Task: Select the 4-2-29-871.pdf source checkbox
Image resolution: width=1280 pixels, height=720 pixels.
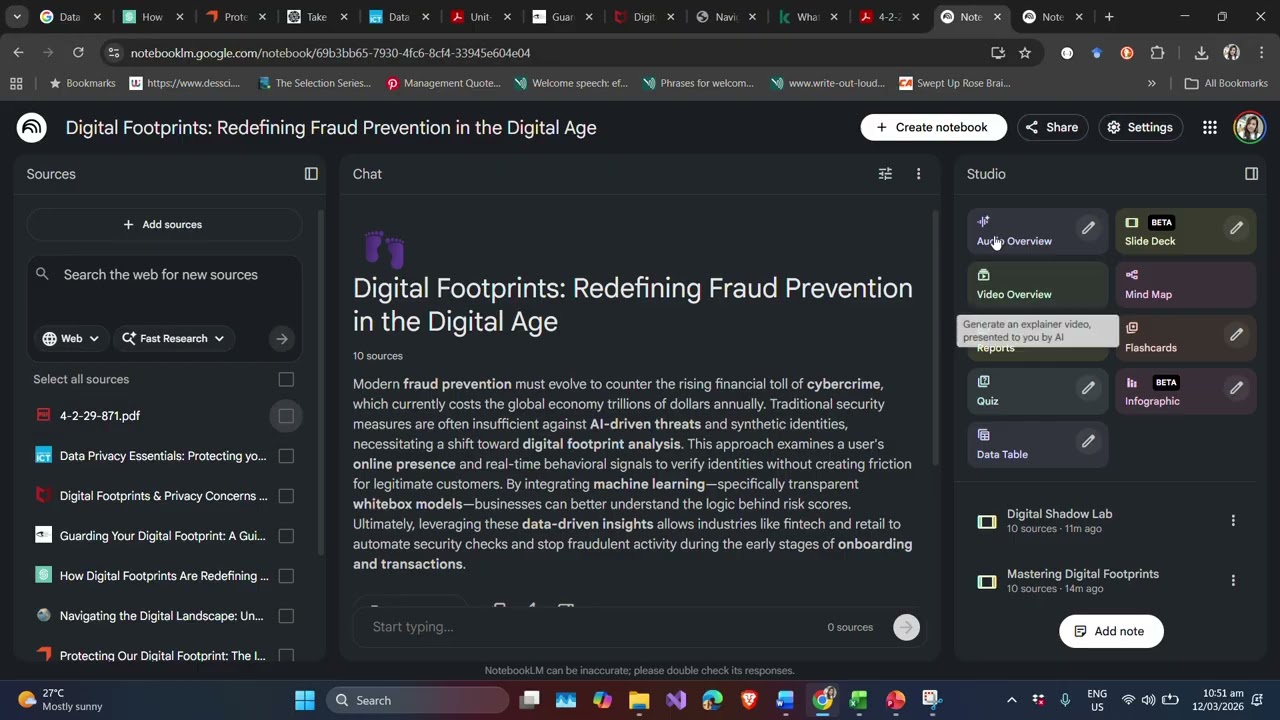Action: coord(286,416)
